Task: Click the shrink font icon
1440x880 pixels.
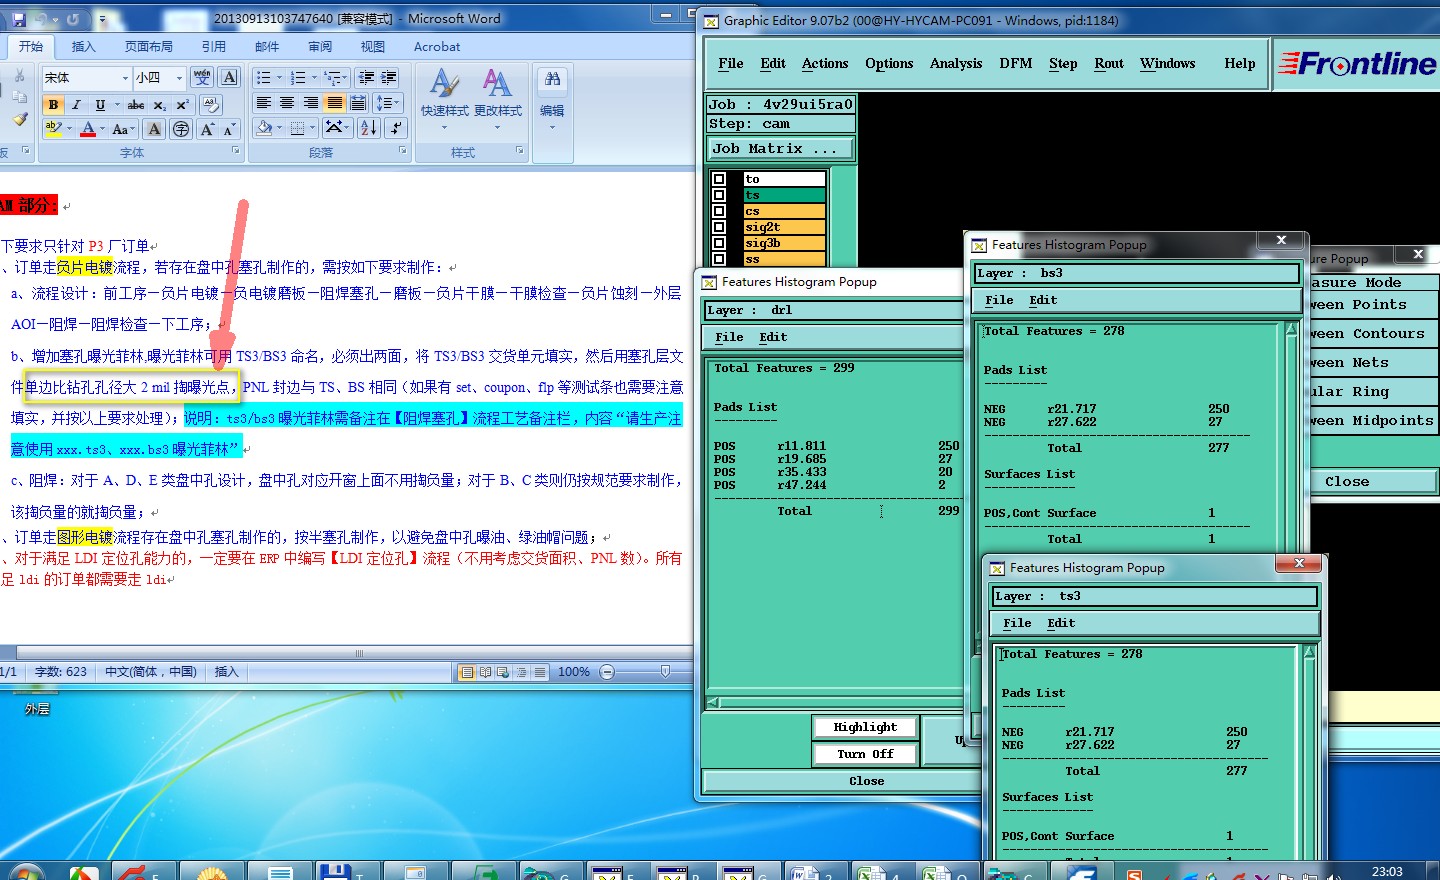Action: tap(229, 129)
